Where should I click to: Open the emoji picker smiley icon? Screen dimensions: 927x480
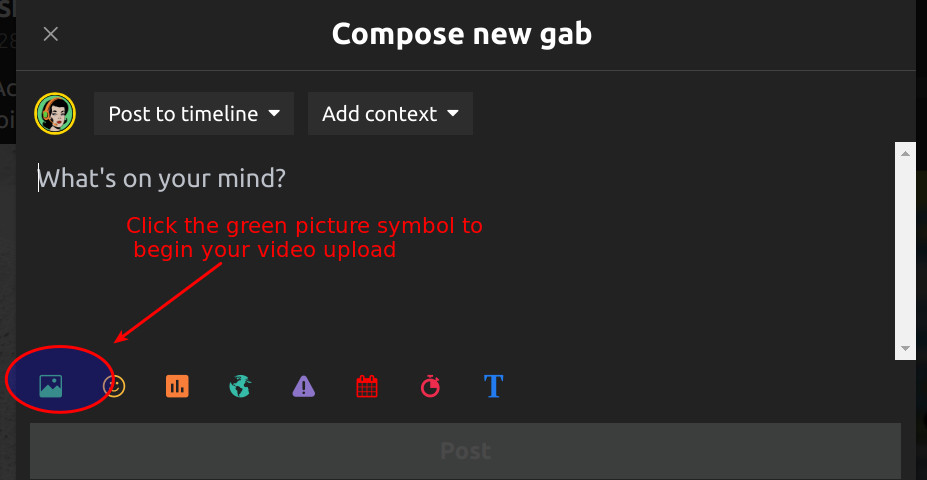tap(114, 386)
